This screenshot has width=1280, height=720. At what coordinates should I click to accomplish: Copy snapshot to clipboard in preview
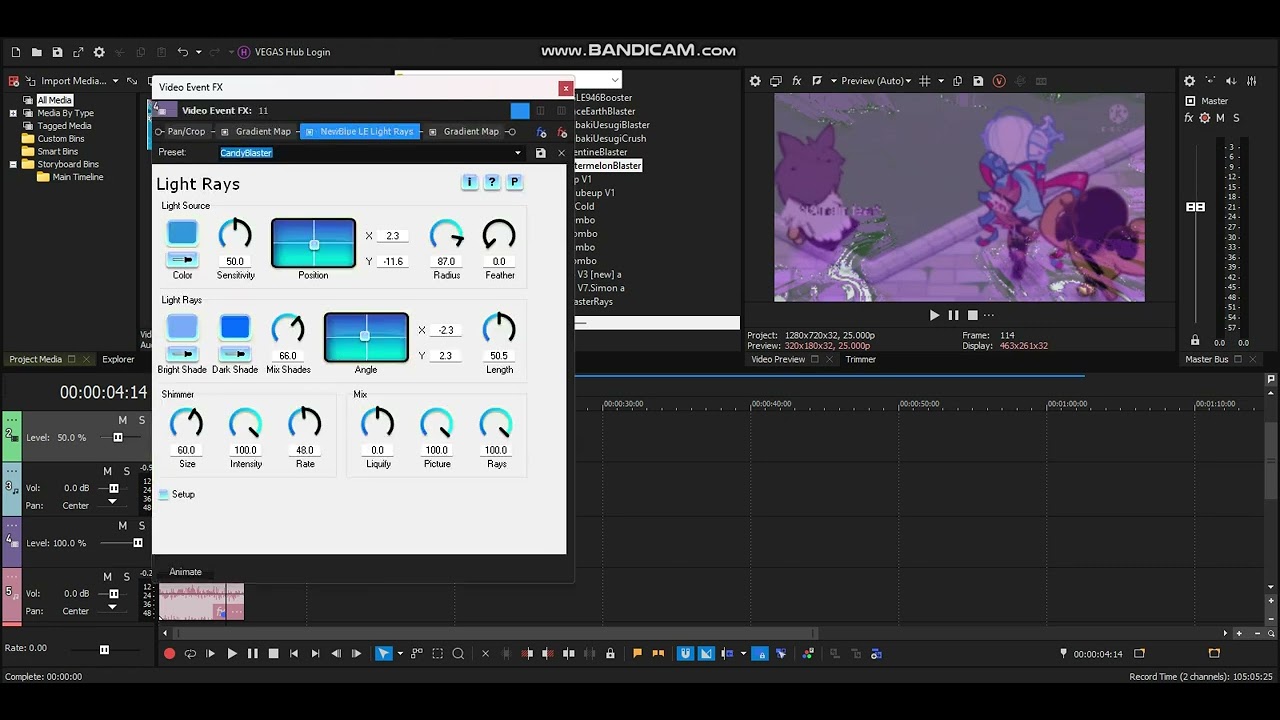pyautogui.click(x=957, y=81)
